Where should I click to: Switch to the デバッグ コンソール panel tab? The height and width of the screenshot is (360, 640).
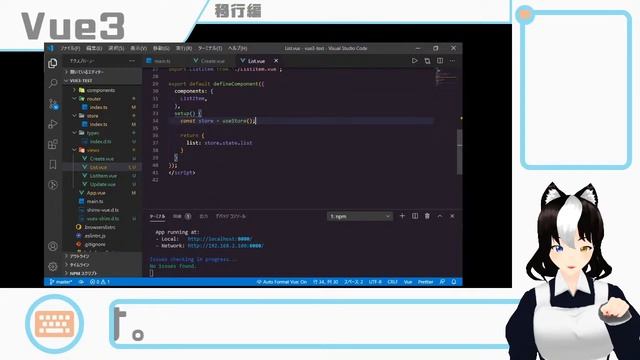[x=231, y=216]
